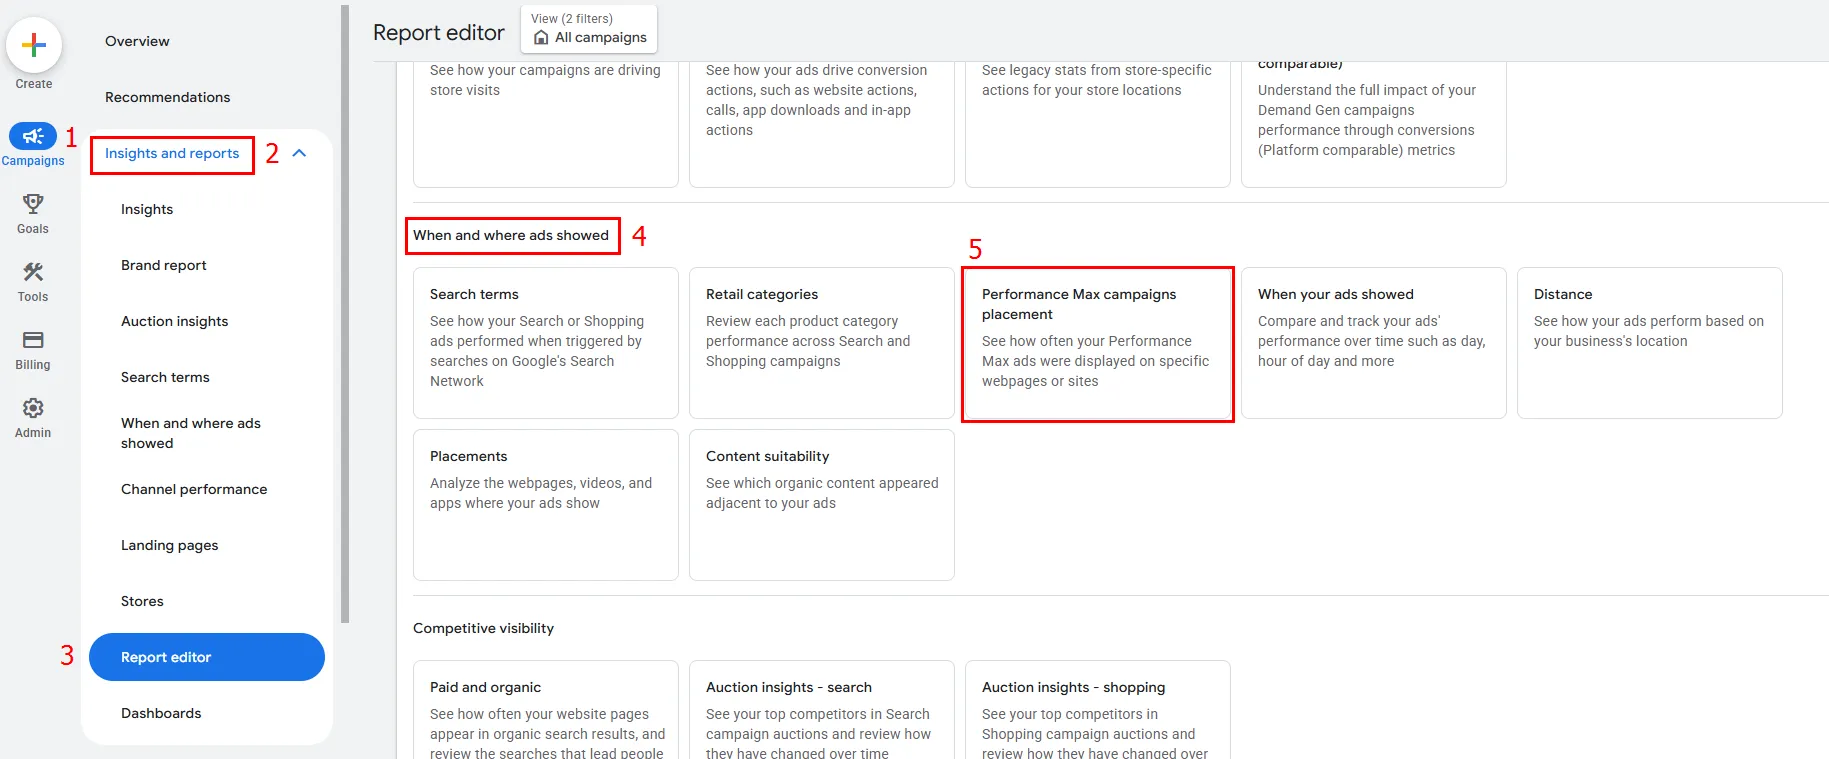This screenshot has height=759, width=1829.
Task: Open the Paid and organic report card
Action: [546, 710]
